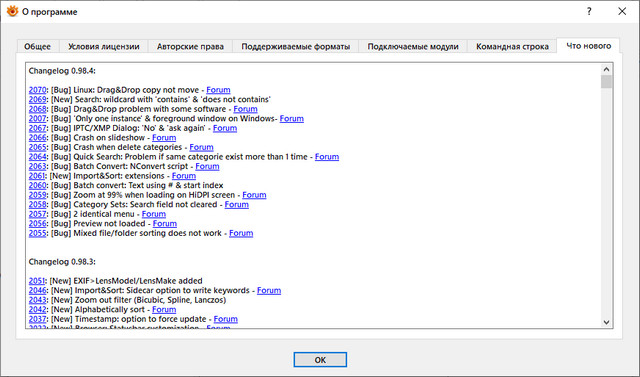Open Forum link for Zoom at 99% bug
This screenshot has height=377, width=640.
click(254, 195)
